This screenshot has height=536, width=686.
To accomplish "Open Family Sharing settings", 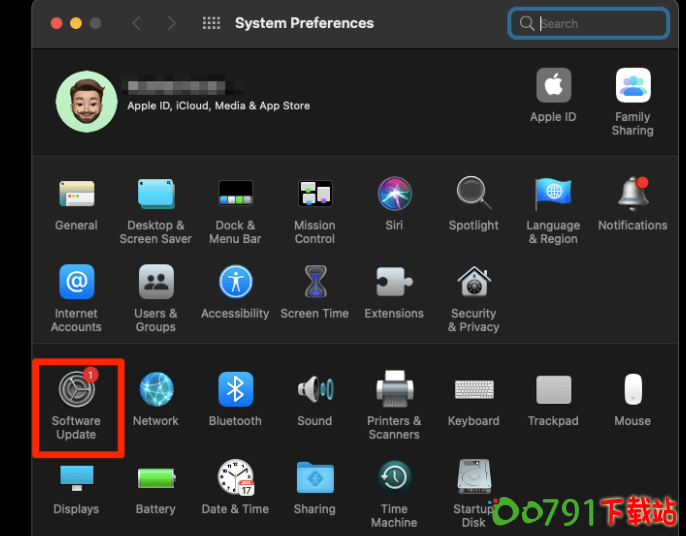I will [x=632, y=87].
